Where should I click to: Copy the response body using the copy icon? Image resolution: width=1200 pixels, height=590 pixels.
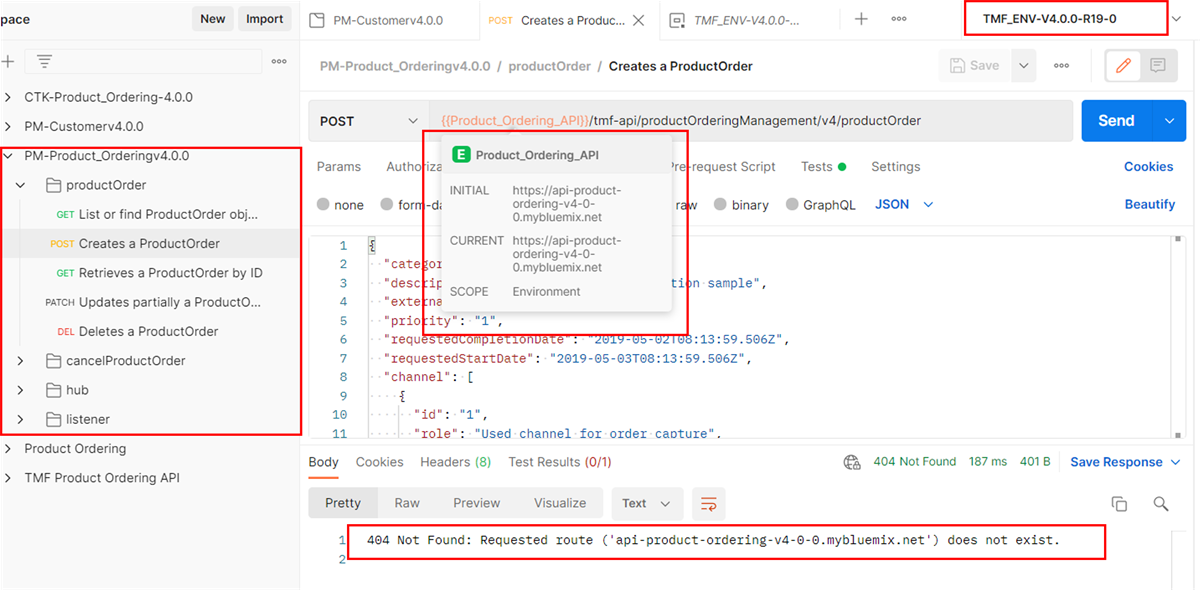pyautogui.click(x=1119, y=503)
